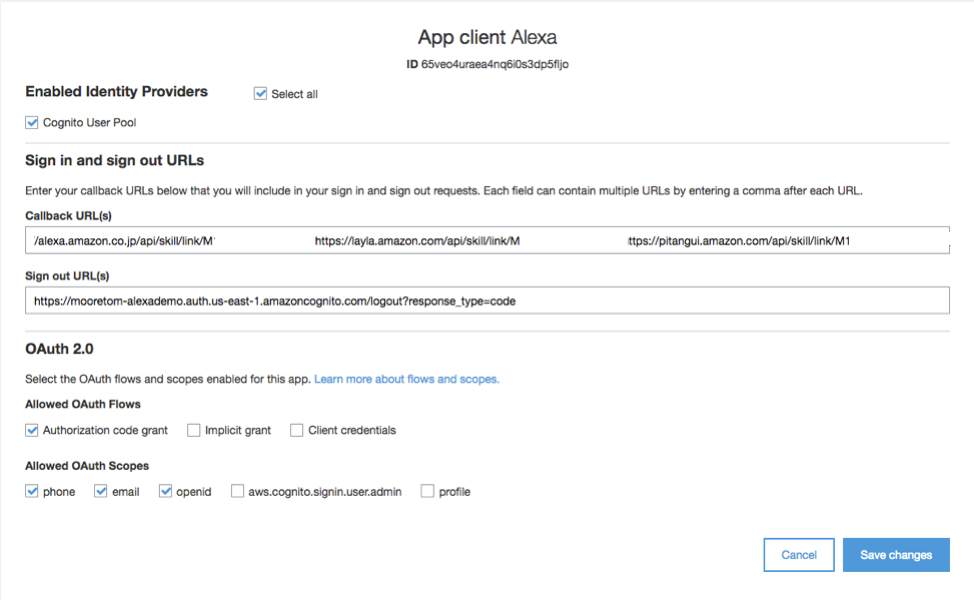
Task: Disable the Authorization code grant flow
Action: tap(31, 430)
